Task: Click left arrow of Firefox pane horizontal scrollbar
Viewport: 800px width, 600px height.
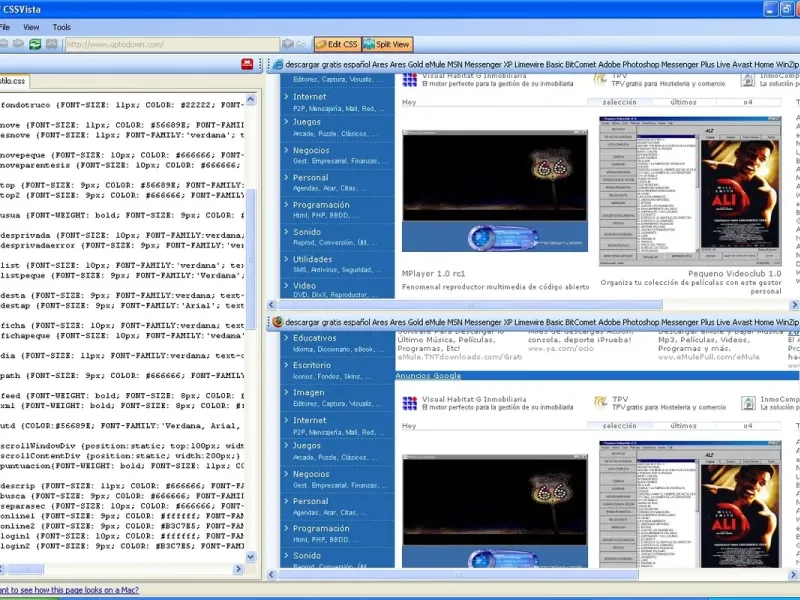Action: pos(271,574)
